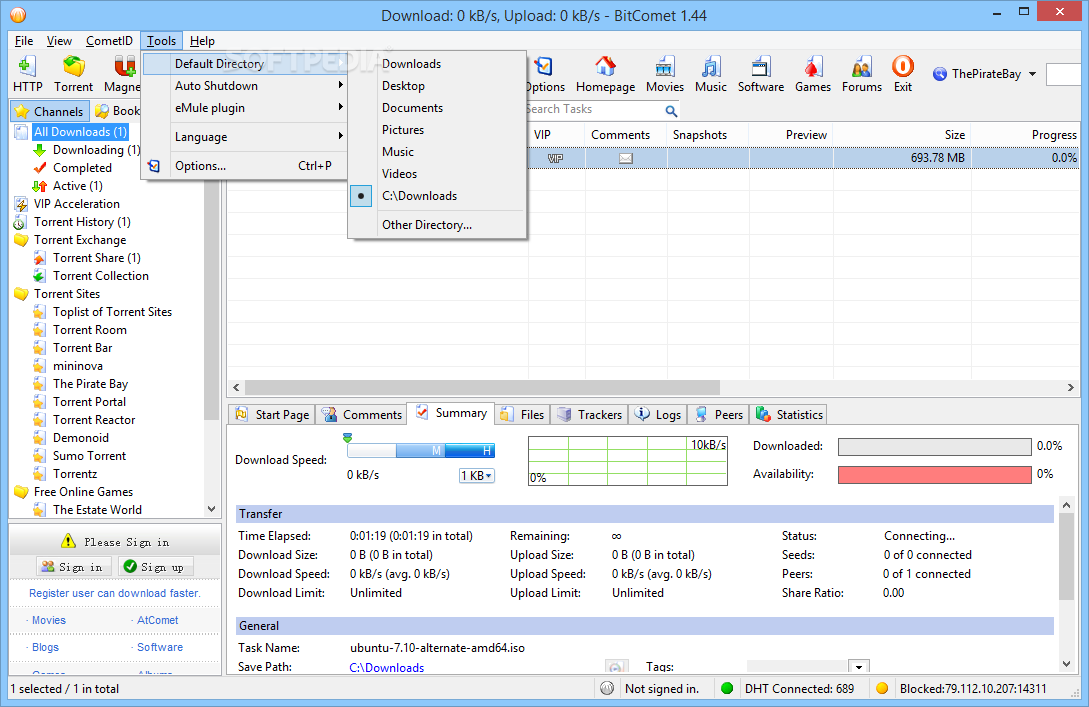The width and height of the screenshot is (1089, 707).
Task: Open the Software toolbar icon
Action: click(x=760, y=74)
